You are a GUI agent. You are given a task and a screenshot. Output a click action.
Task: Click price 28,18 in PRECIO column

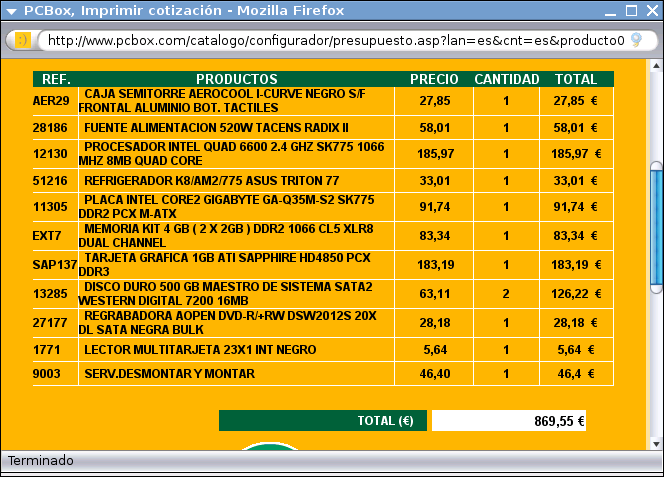(x=434, y=323)
